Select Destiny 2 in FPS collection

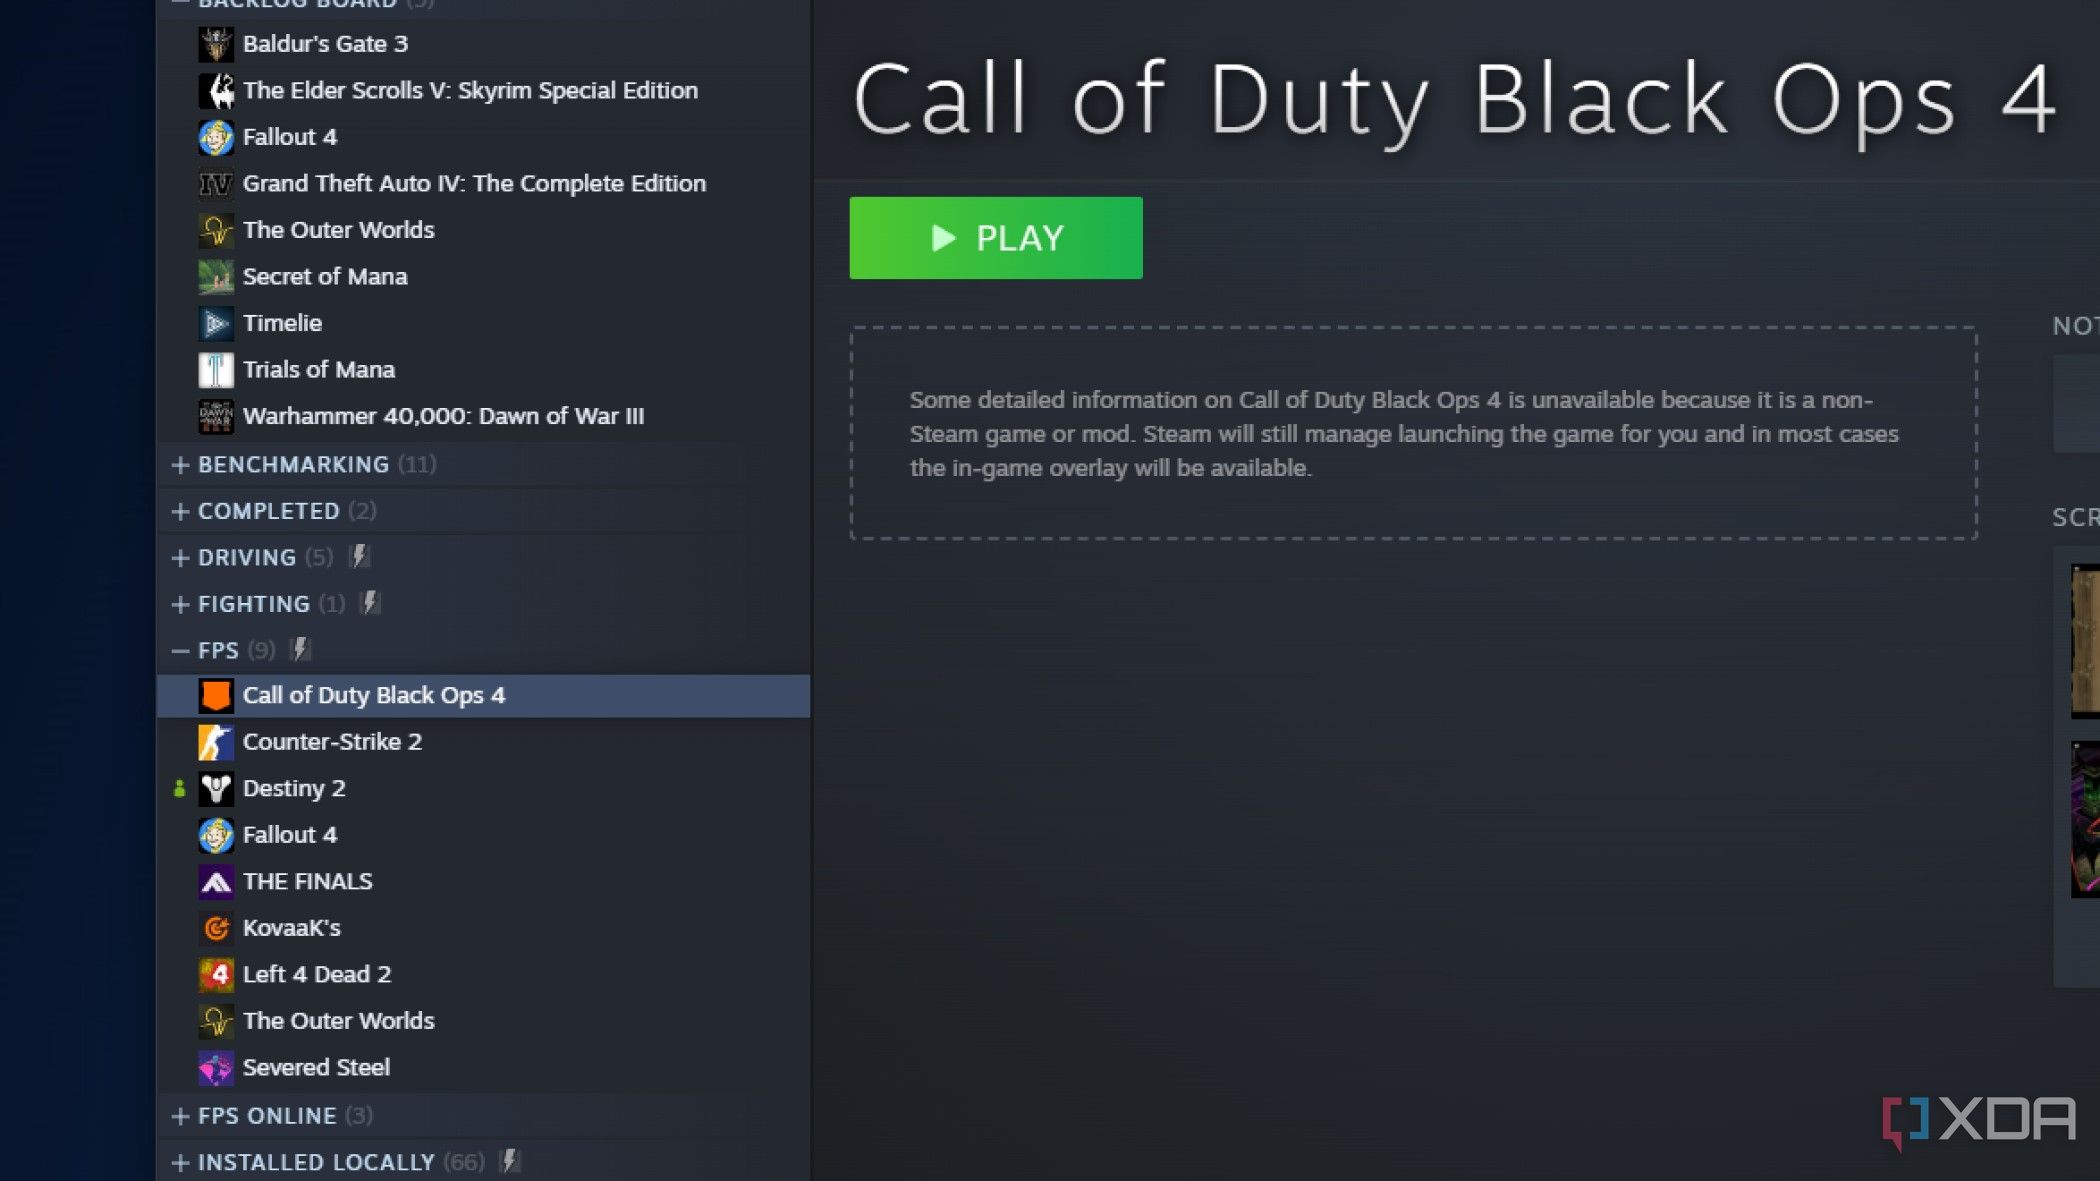(483, 789)
